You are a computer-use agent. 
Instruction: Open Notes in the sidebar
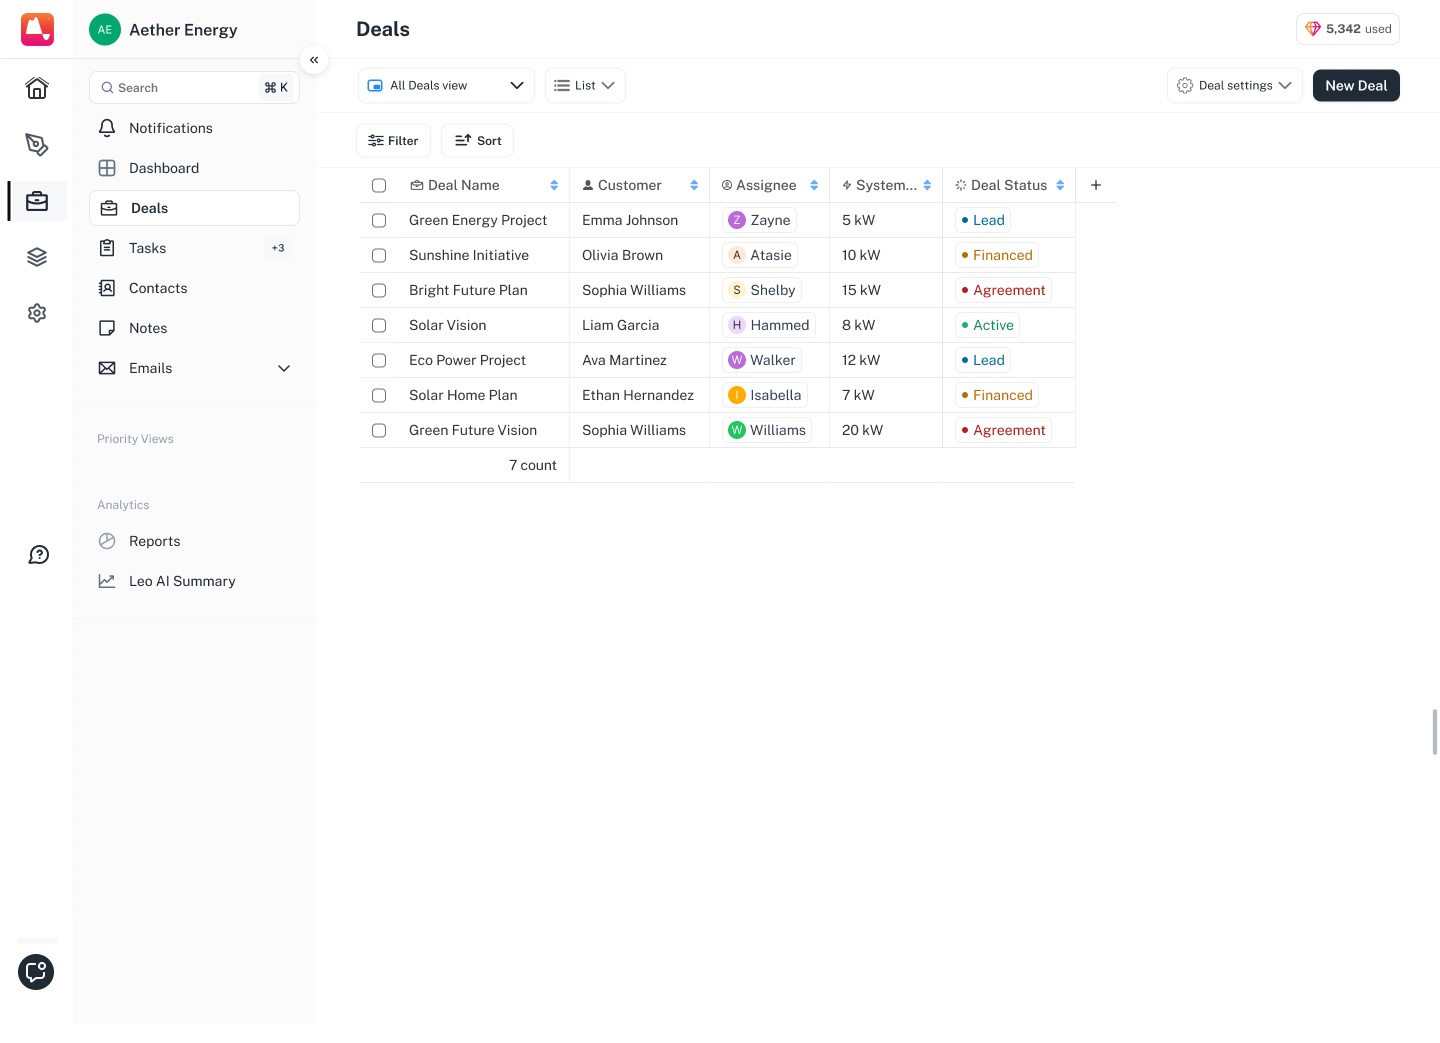coord(194,328)
